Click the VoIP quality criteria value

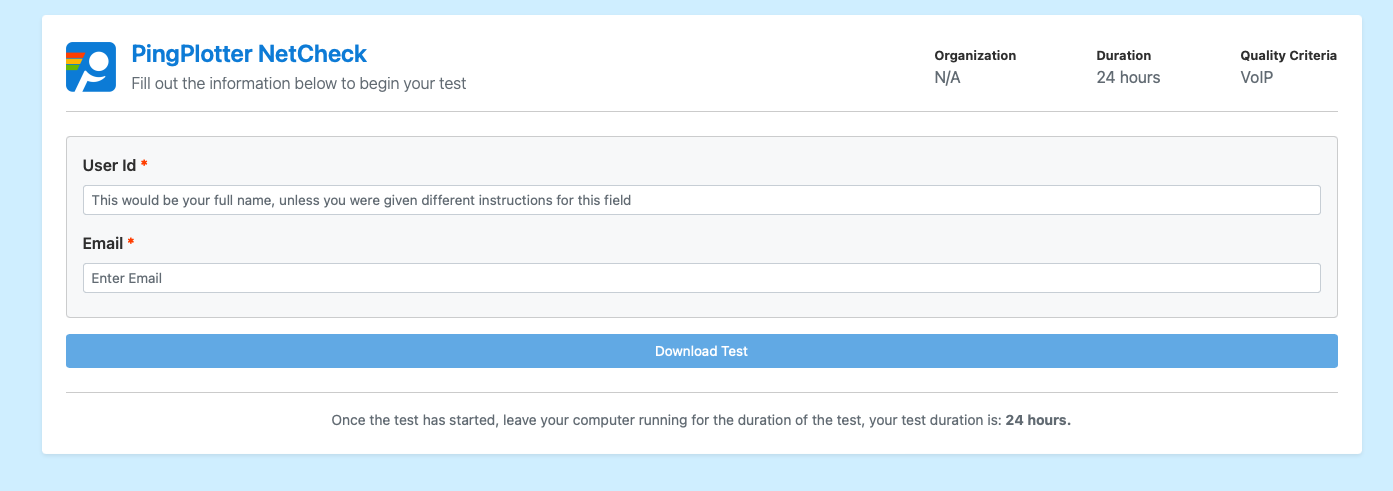click(1257, 78)
